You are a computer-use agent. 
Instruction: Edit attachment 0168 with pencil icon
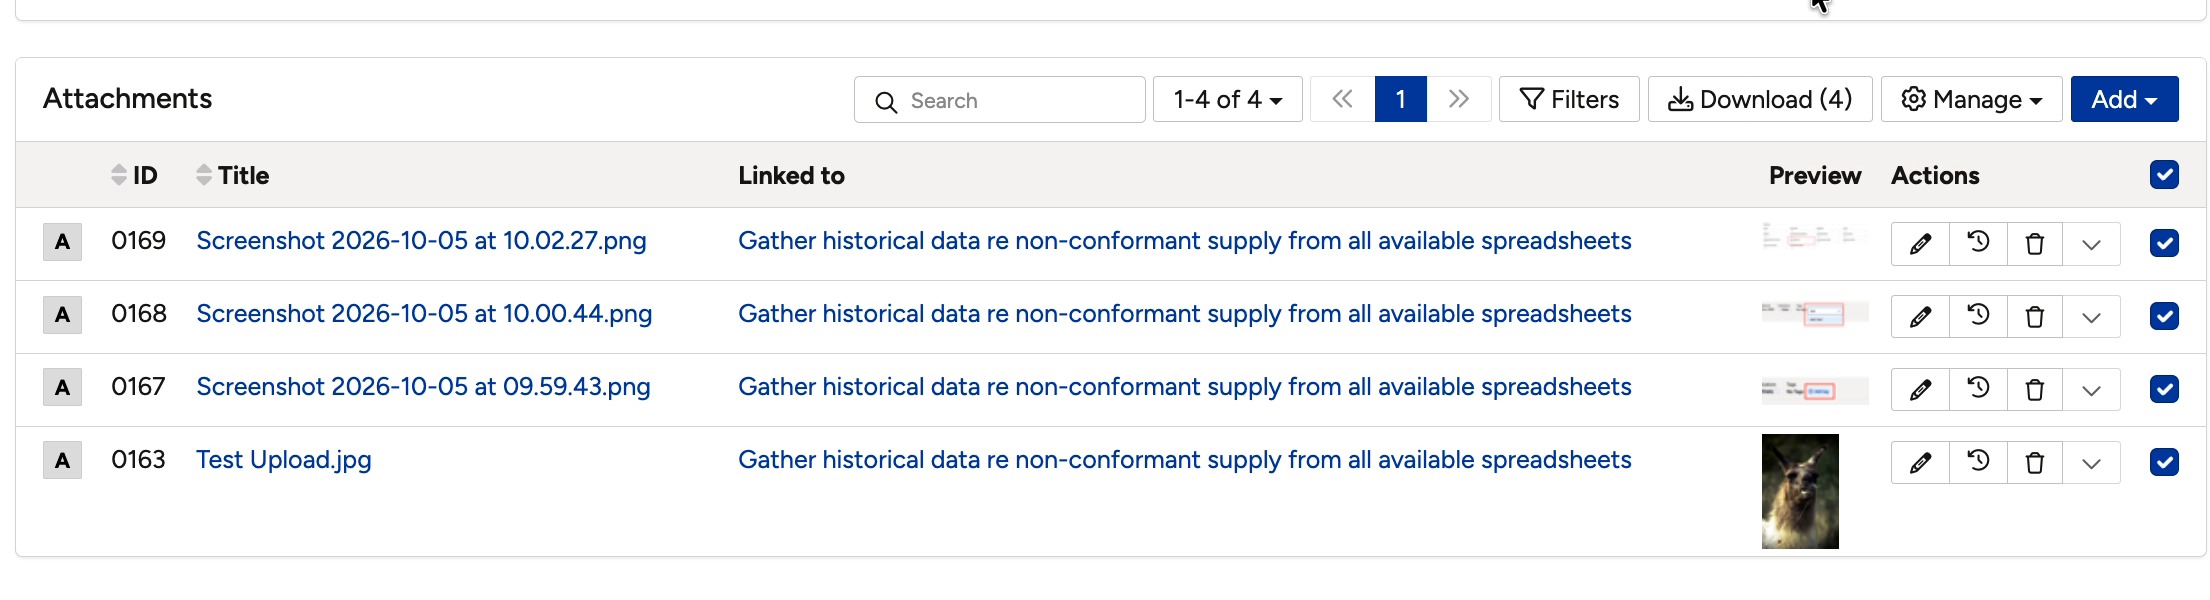(x=1920, y=317)
